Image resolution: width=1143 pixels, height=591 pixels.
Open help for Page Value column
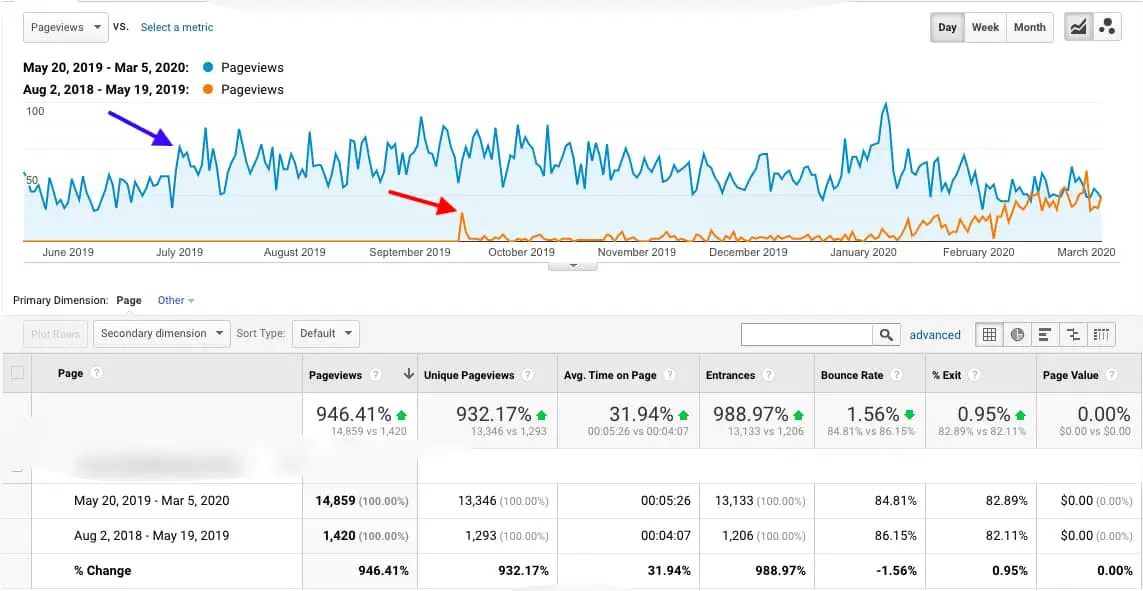[1112, 375]
